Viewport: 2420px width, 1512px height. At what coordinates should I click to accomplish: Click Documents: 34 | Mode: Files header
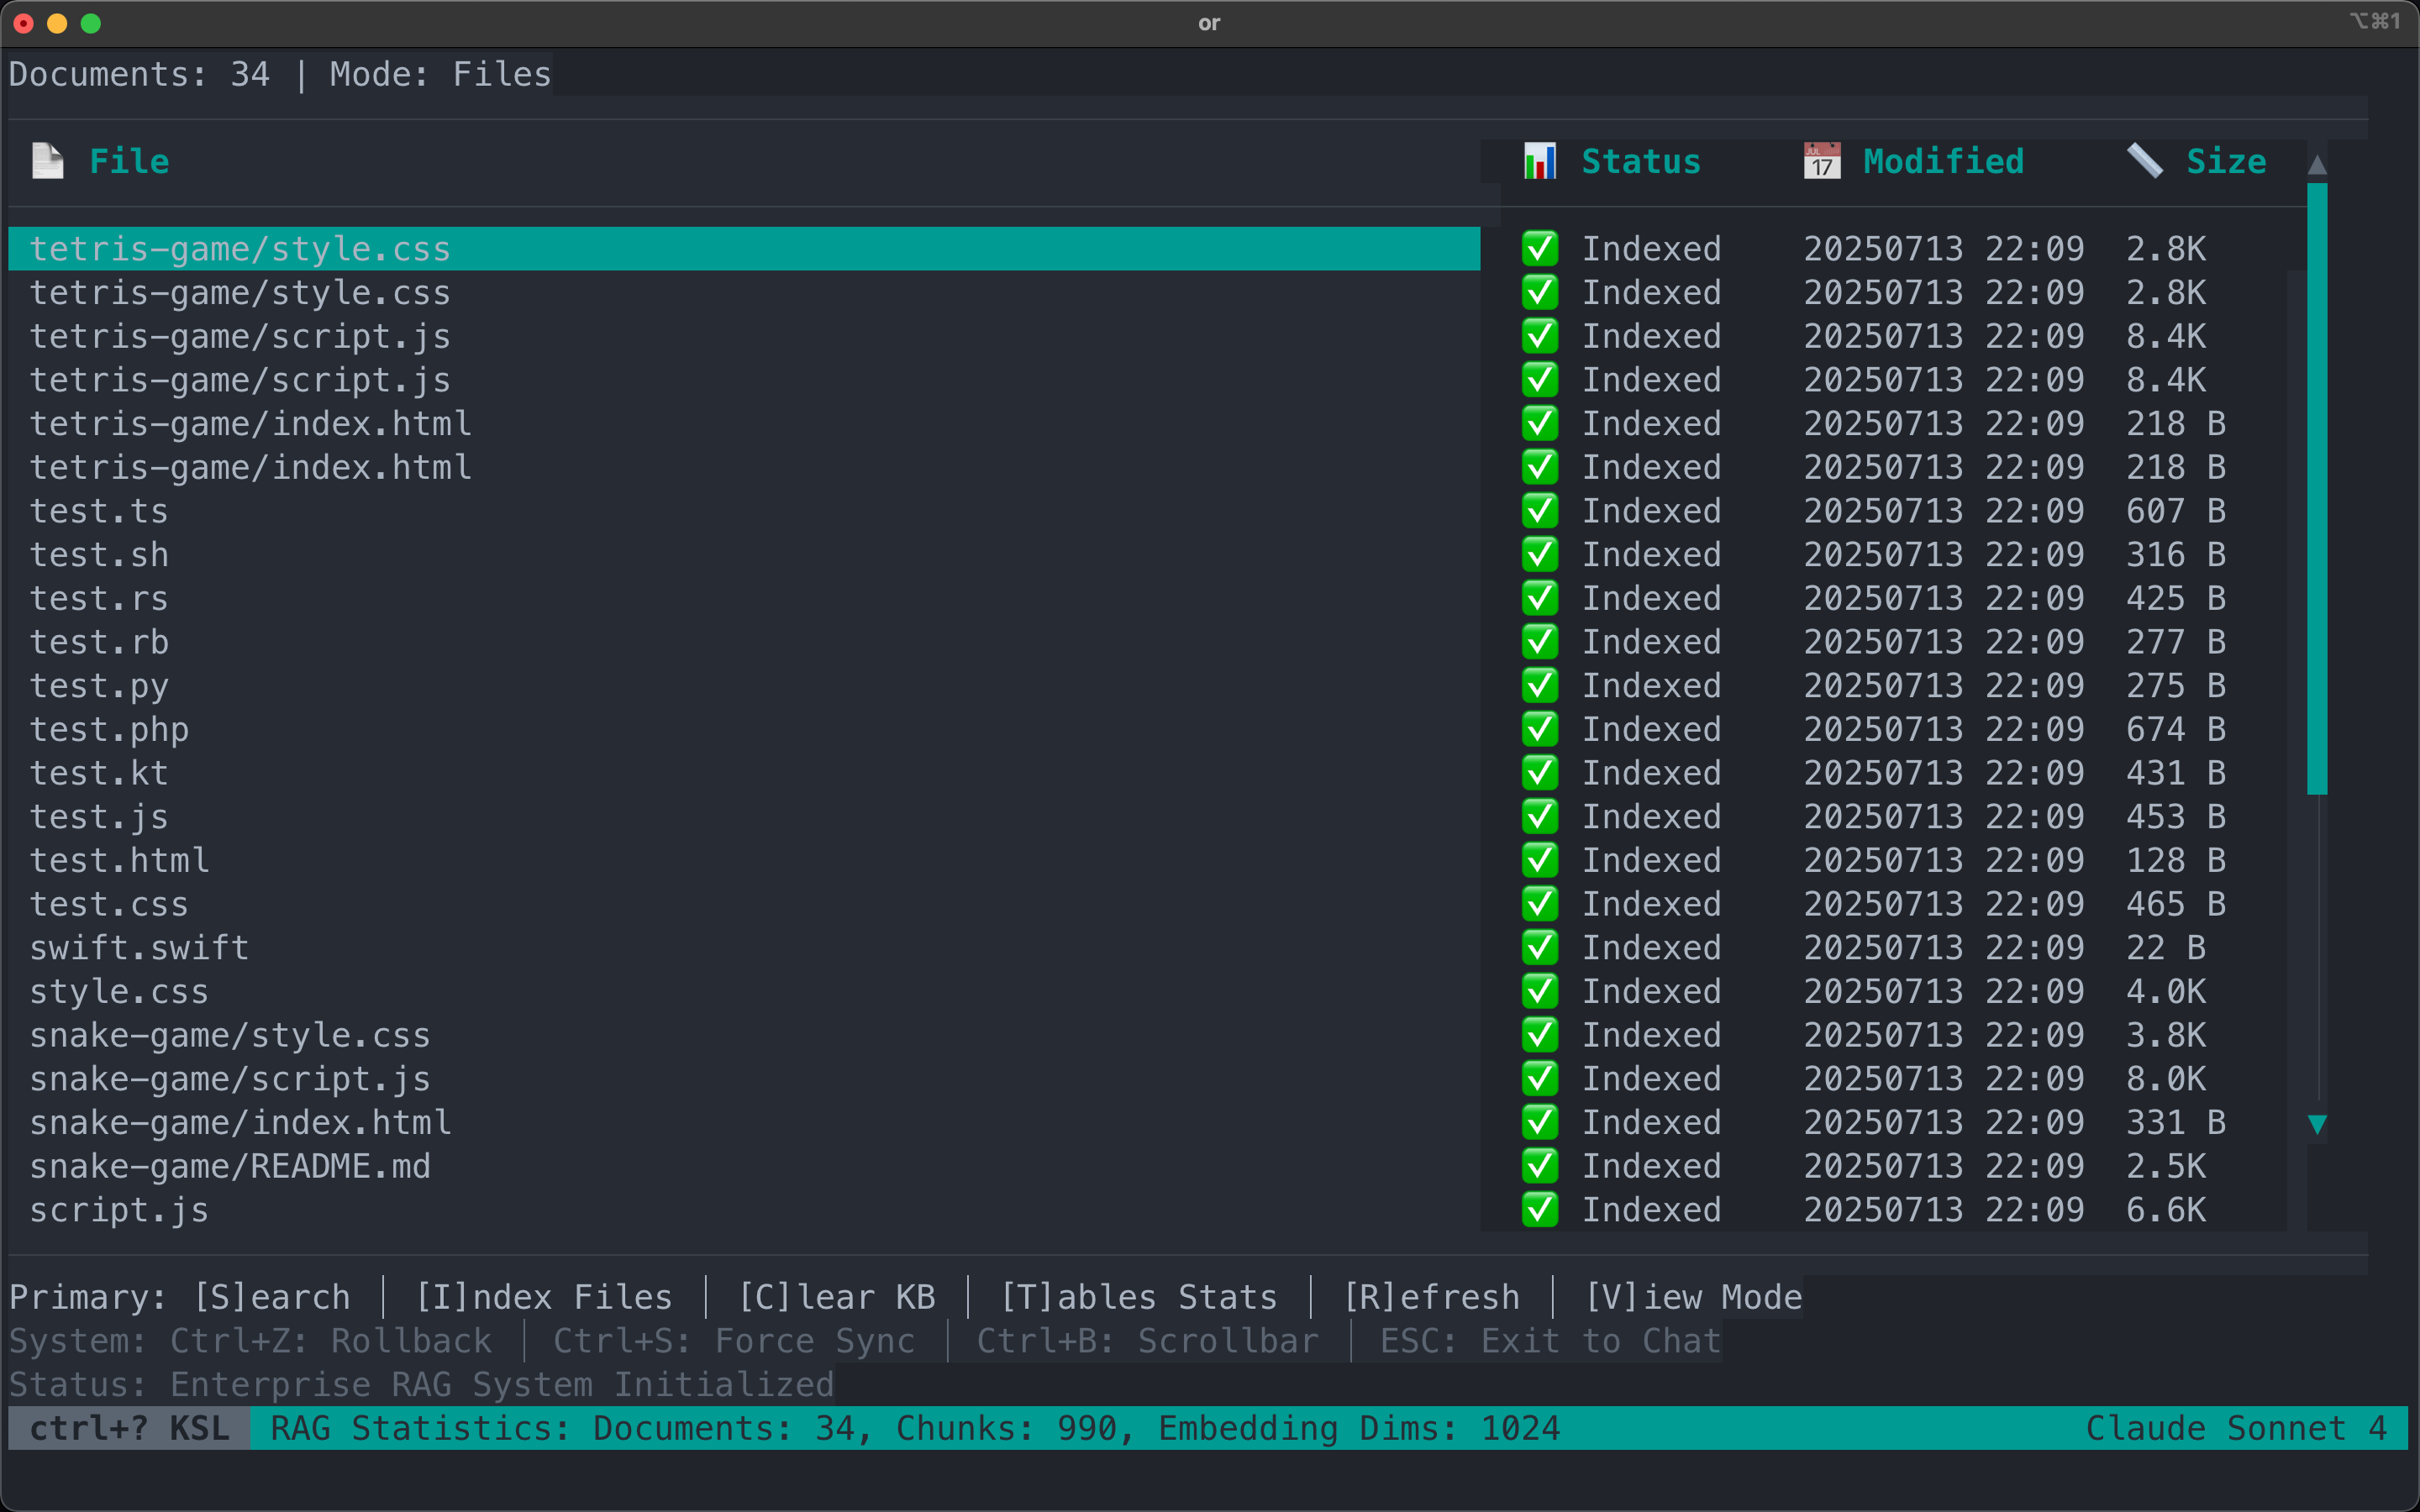coord(280,74)
